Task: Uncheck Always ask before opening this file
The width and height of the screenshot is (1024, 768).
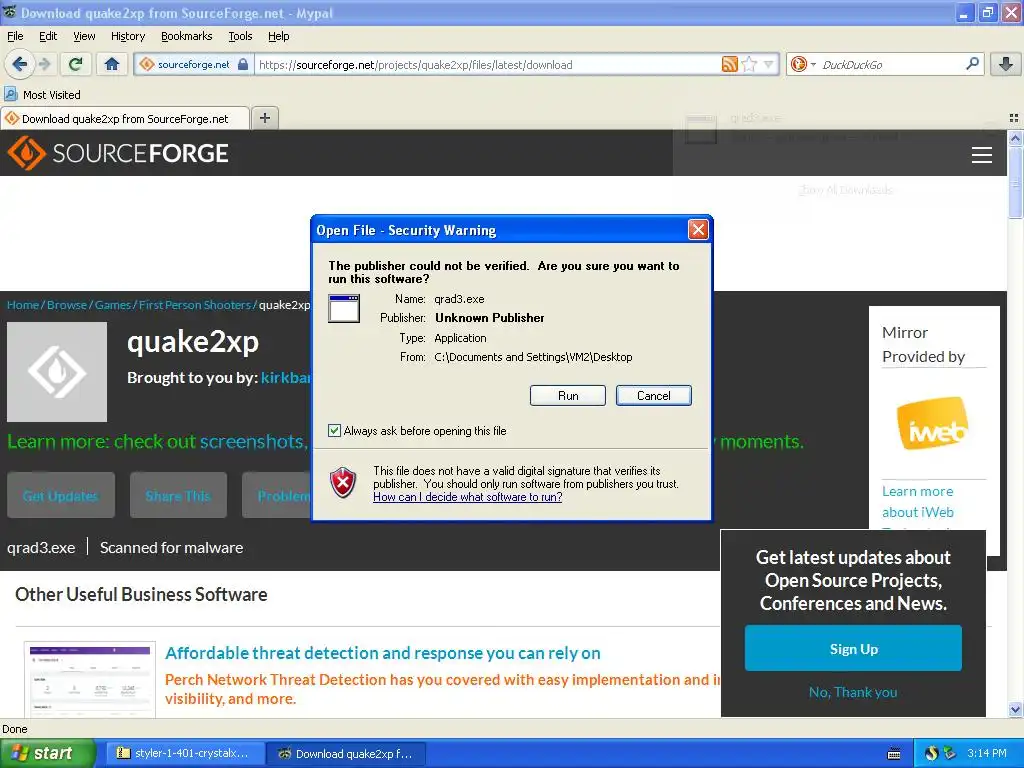Action: [334, 430]
